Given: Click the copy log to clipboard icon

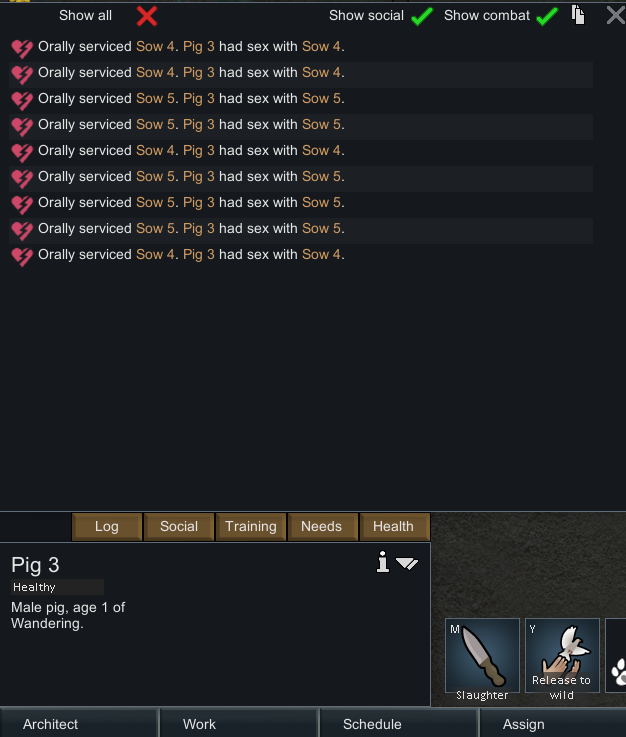Looking at the screenshot, I should (578, 15).
